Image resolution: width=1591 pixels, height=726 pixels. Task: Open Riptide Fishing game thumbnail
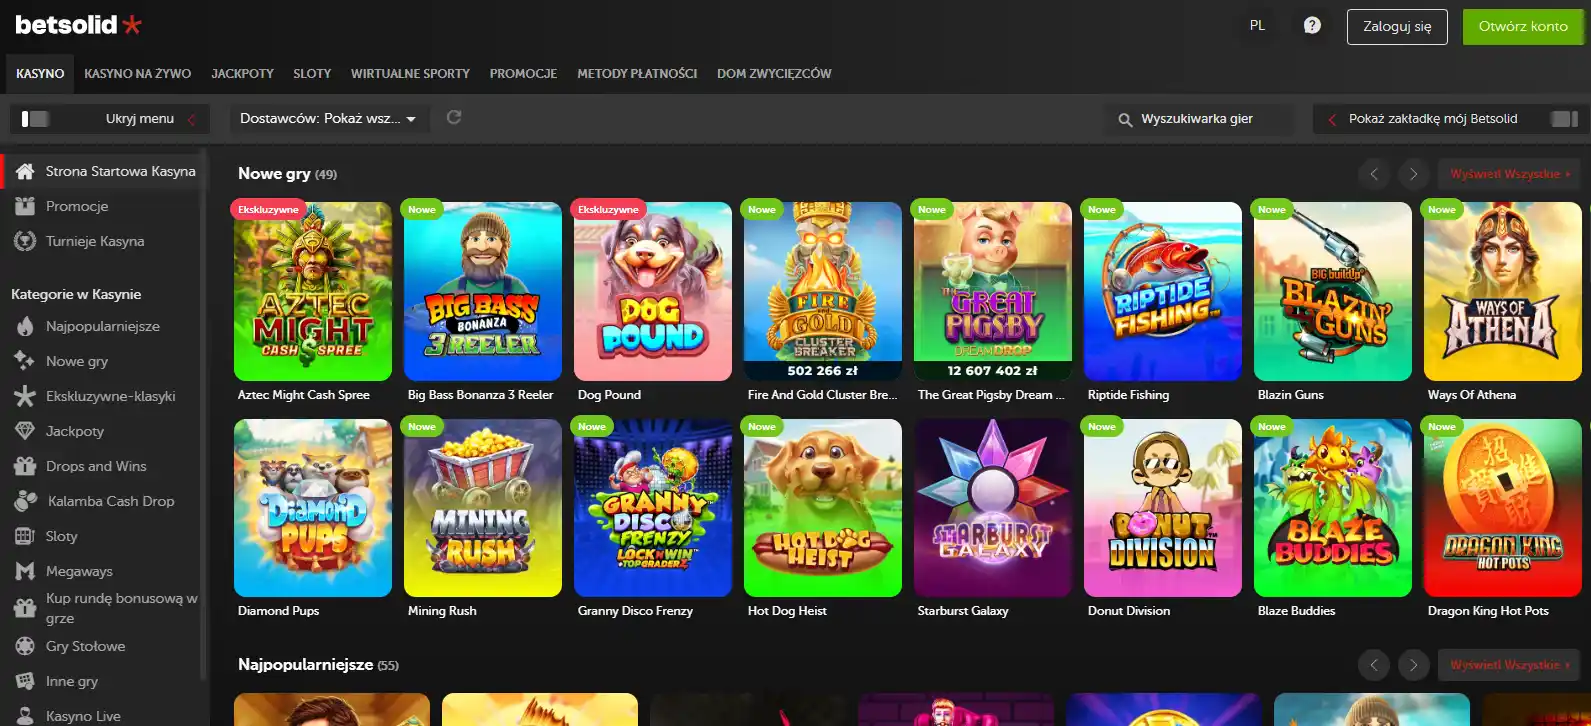click(x=1163, y=292)
